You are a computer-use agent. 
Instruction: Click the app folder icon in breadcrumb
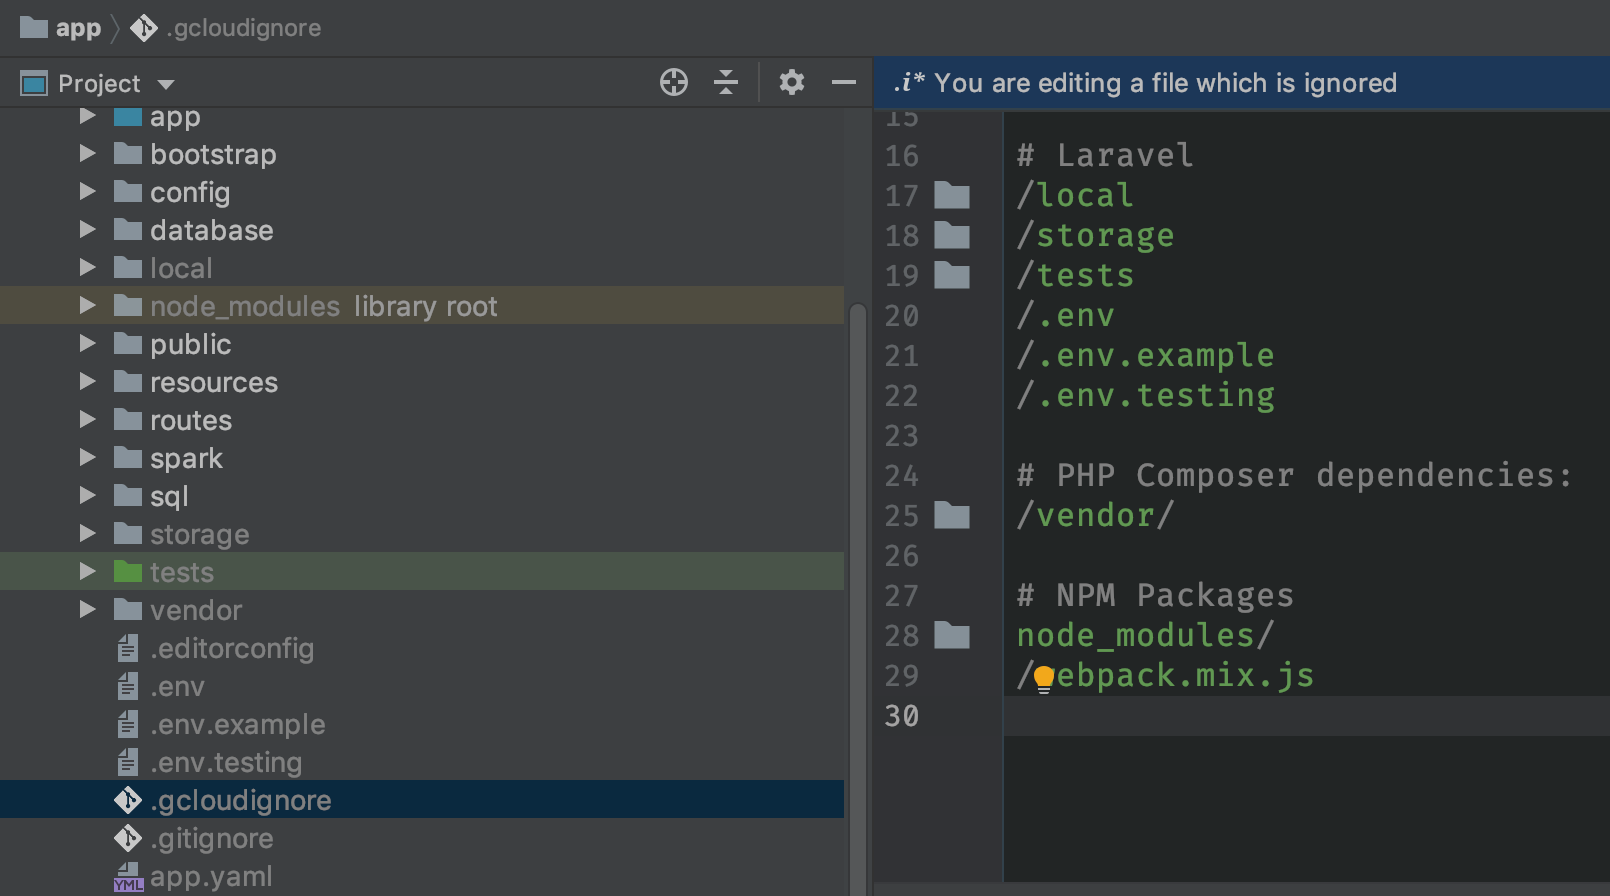pos(34,27)
